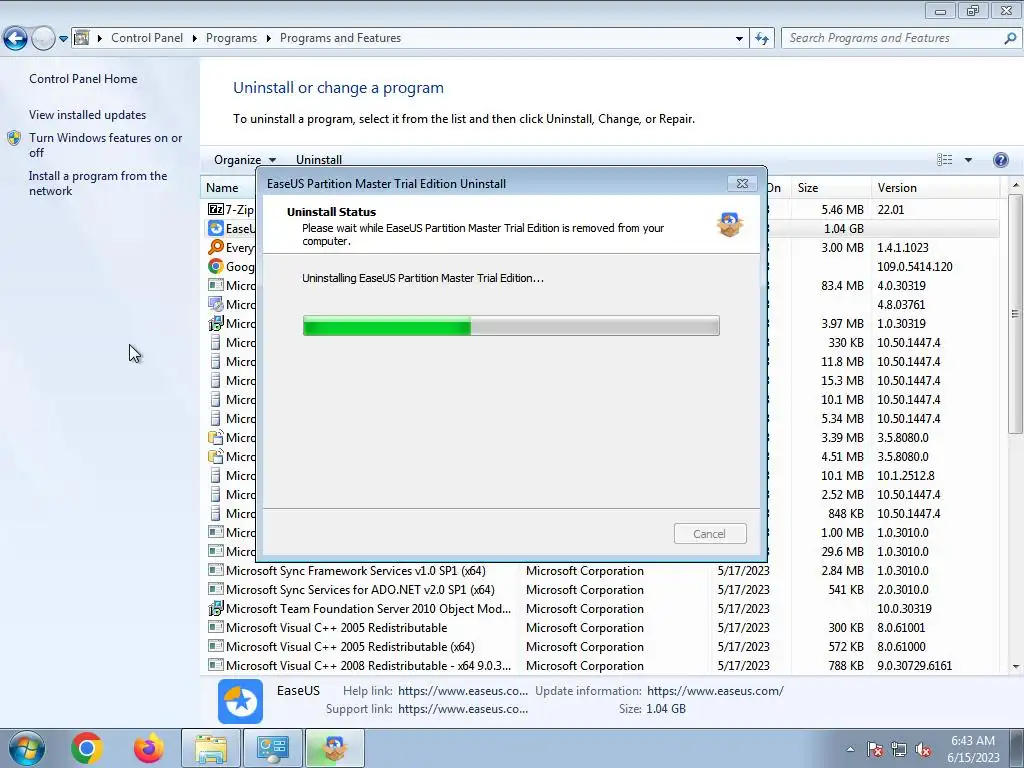The image size is (1024, 768).
Task: Cancel the EaseUS uninstall
Action: click(x=709, y=534)
